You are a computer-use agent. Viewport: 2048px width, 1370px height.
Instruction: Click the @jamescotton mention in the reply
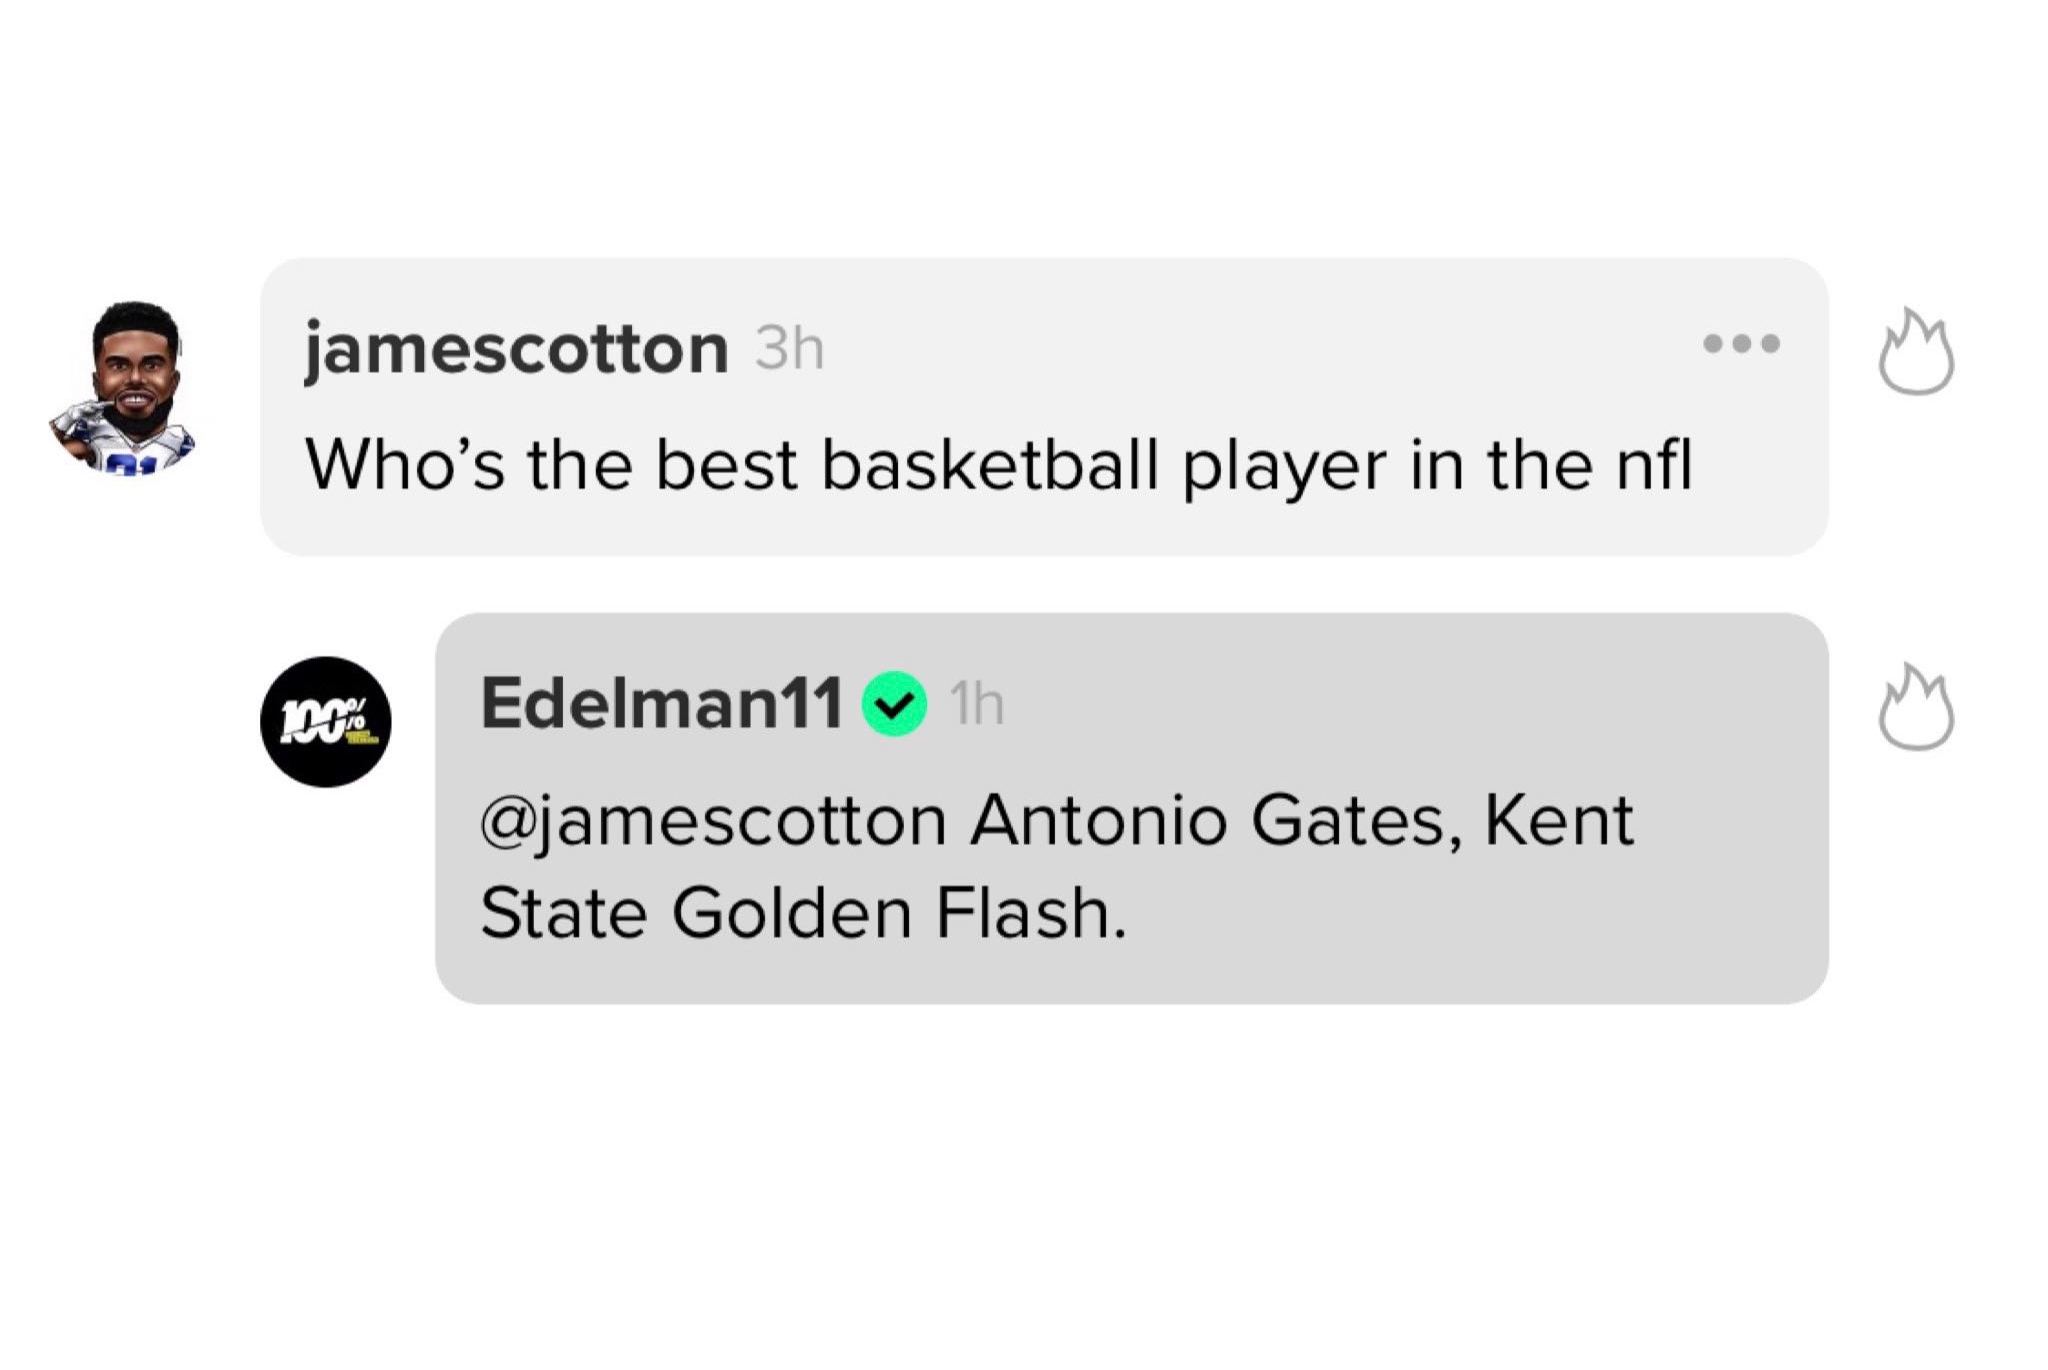pyautogui.click(x=713, y=821)
